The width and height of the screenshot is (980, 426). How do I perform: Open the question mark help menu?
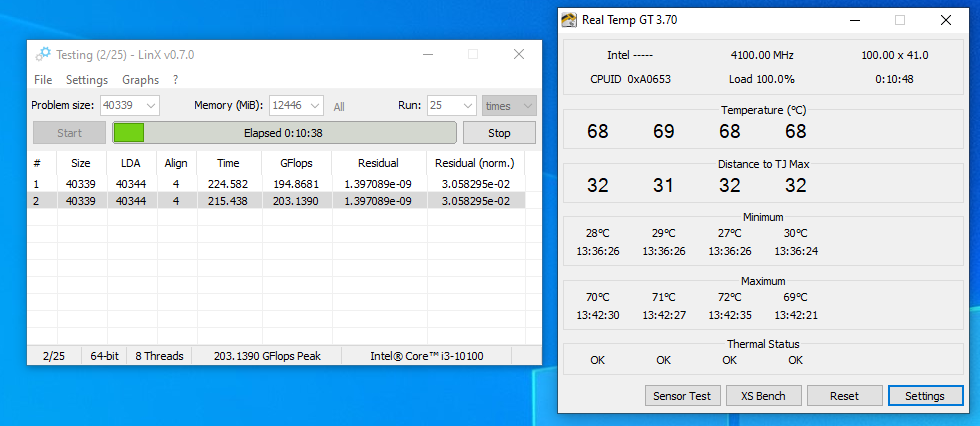tap(175, 80)
